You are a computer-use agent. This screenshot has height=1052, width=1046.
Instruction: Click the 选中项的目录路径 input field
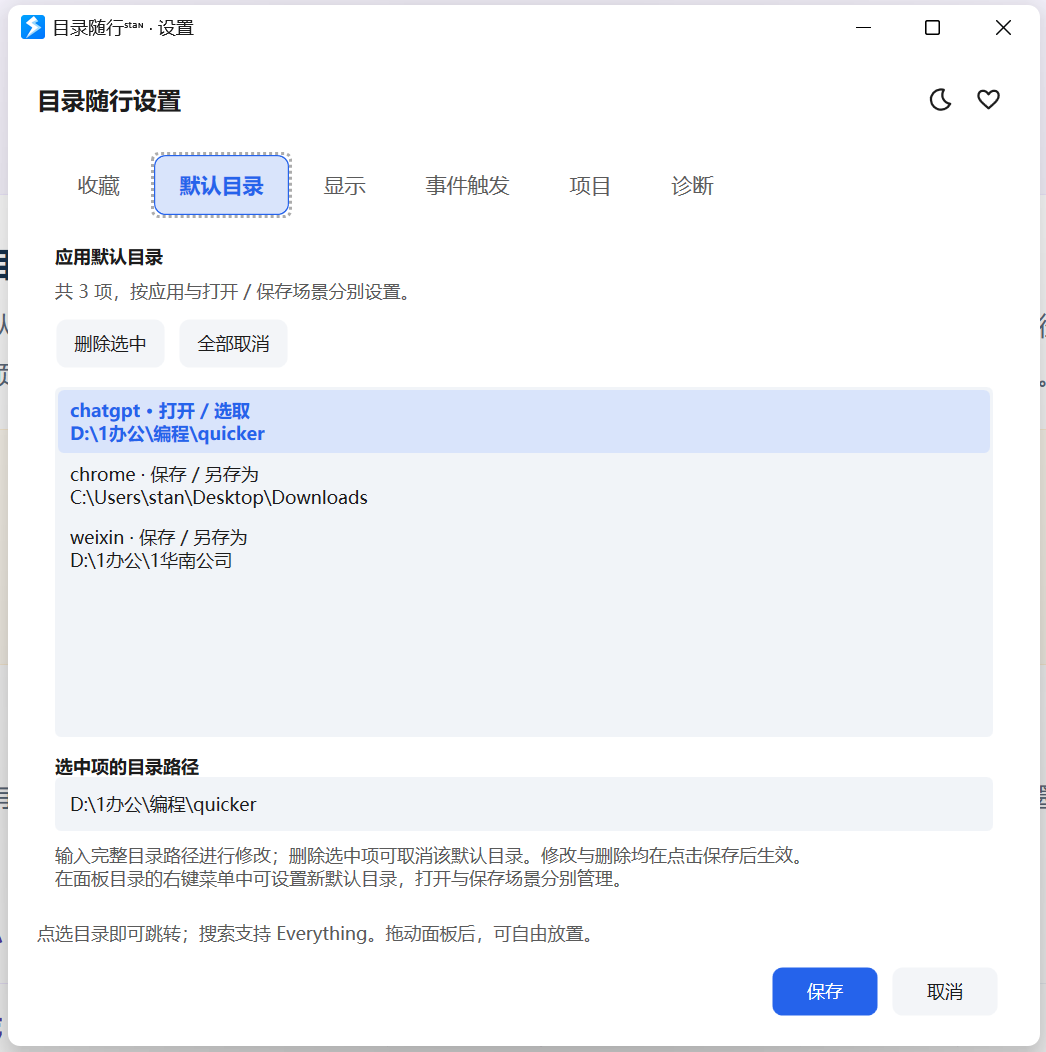pyautogui.click(x=523, y=804)
